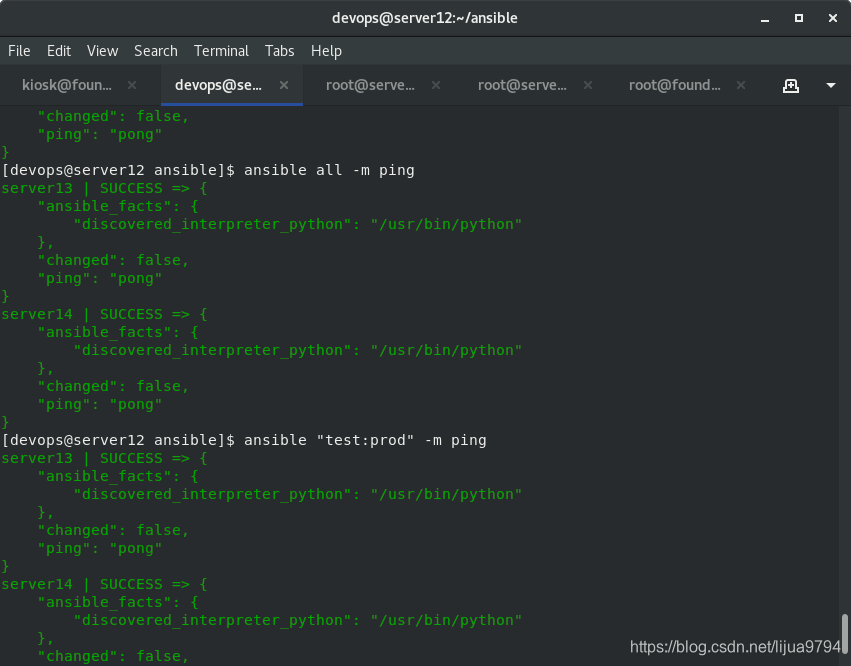Open the Help menu
This screenshot has height=666, width=851.
click(x=326, y=51)
